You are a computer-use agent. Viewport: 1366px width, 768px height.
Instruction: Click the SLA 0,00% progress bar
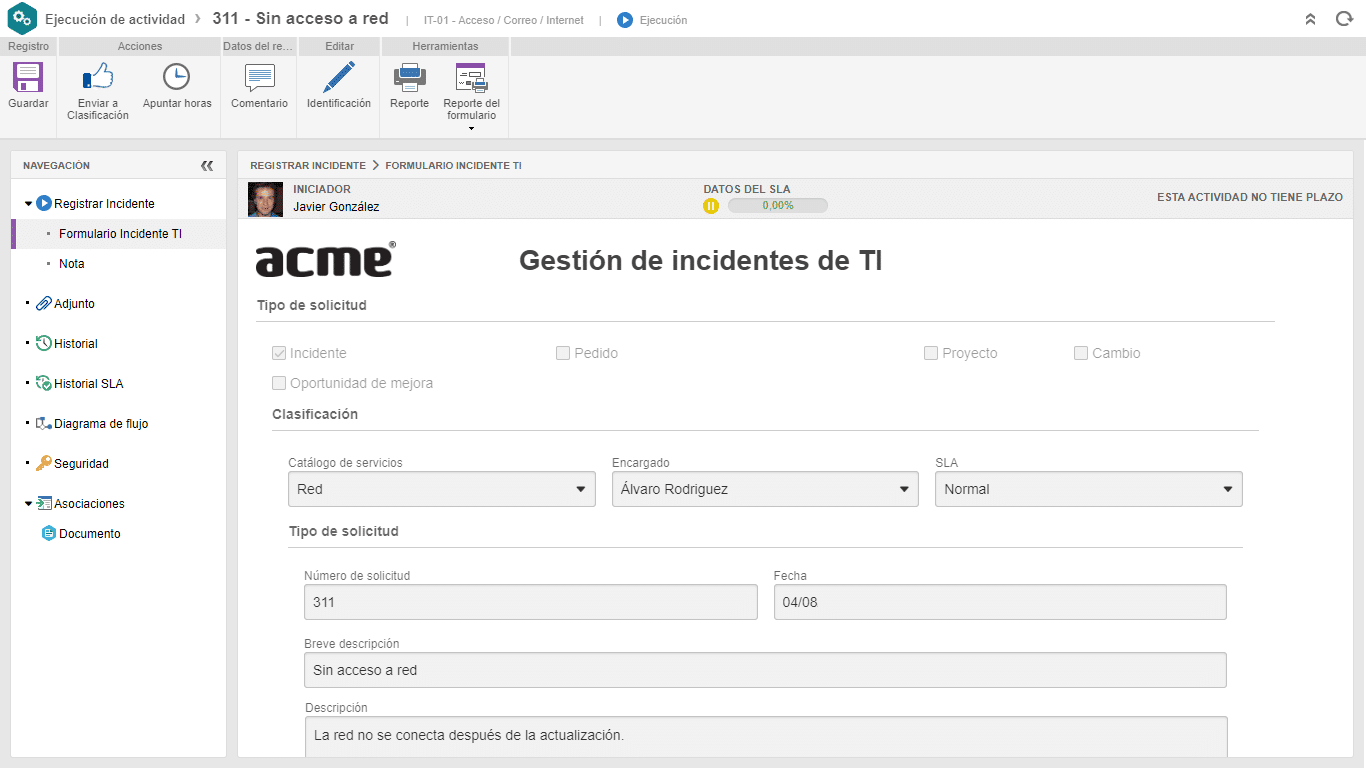point(777,206)
